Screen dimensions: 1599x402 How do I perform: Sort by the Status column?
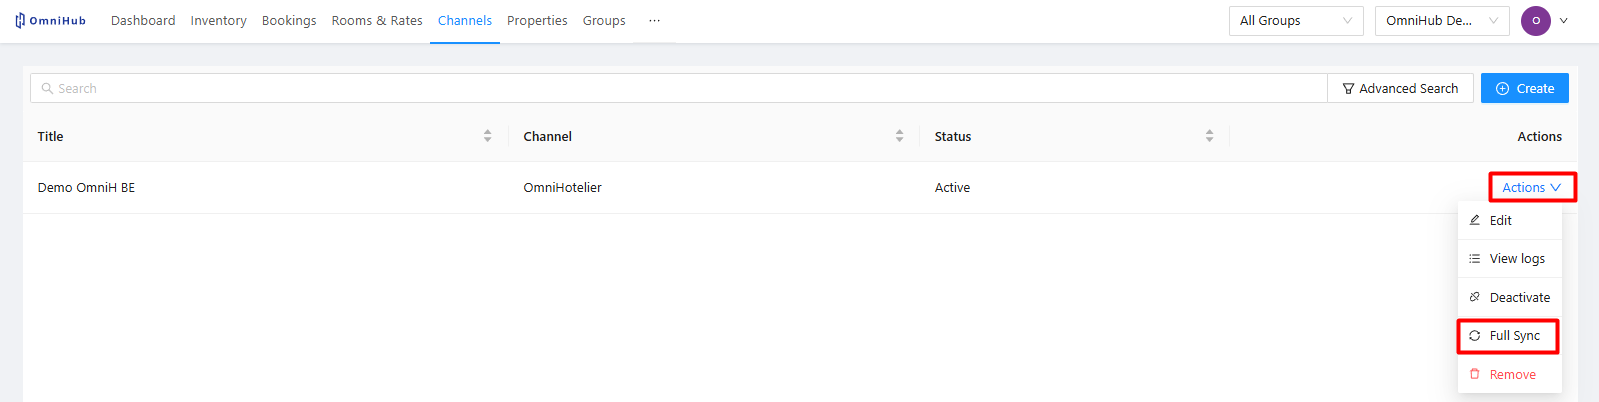[x=1209, y=136]
